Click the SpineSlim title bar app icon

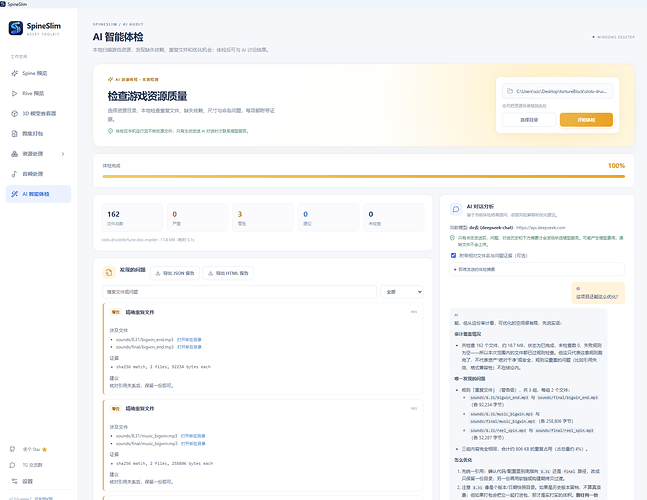click(x=3, y=4)
